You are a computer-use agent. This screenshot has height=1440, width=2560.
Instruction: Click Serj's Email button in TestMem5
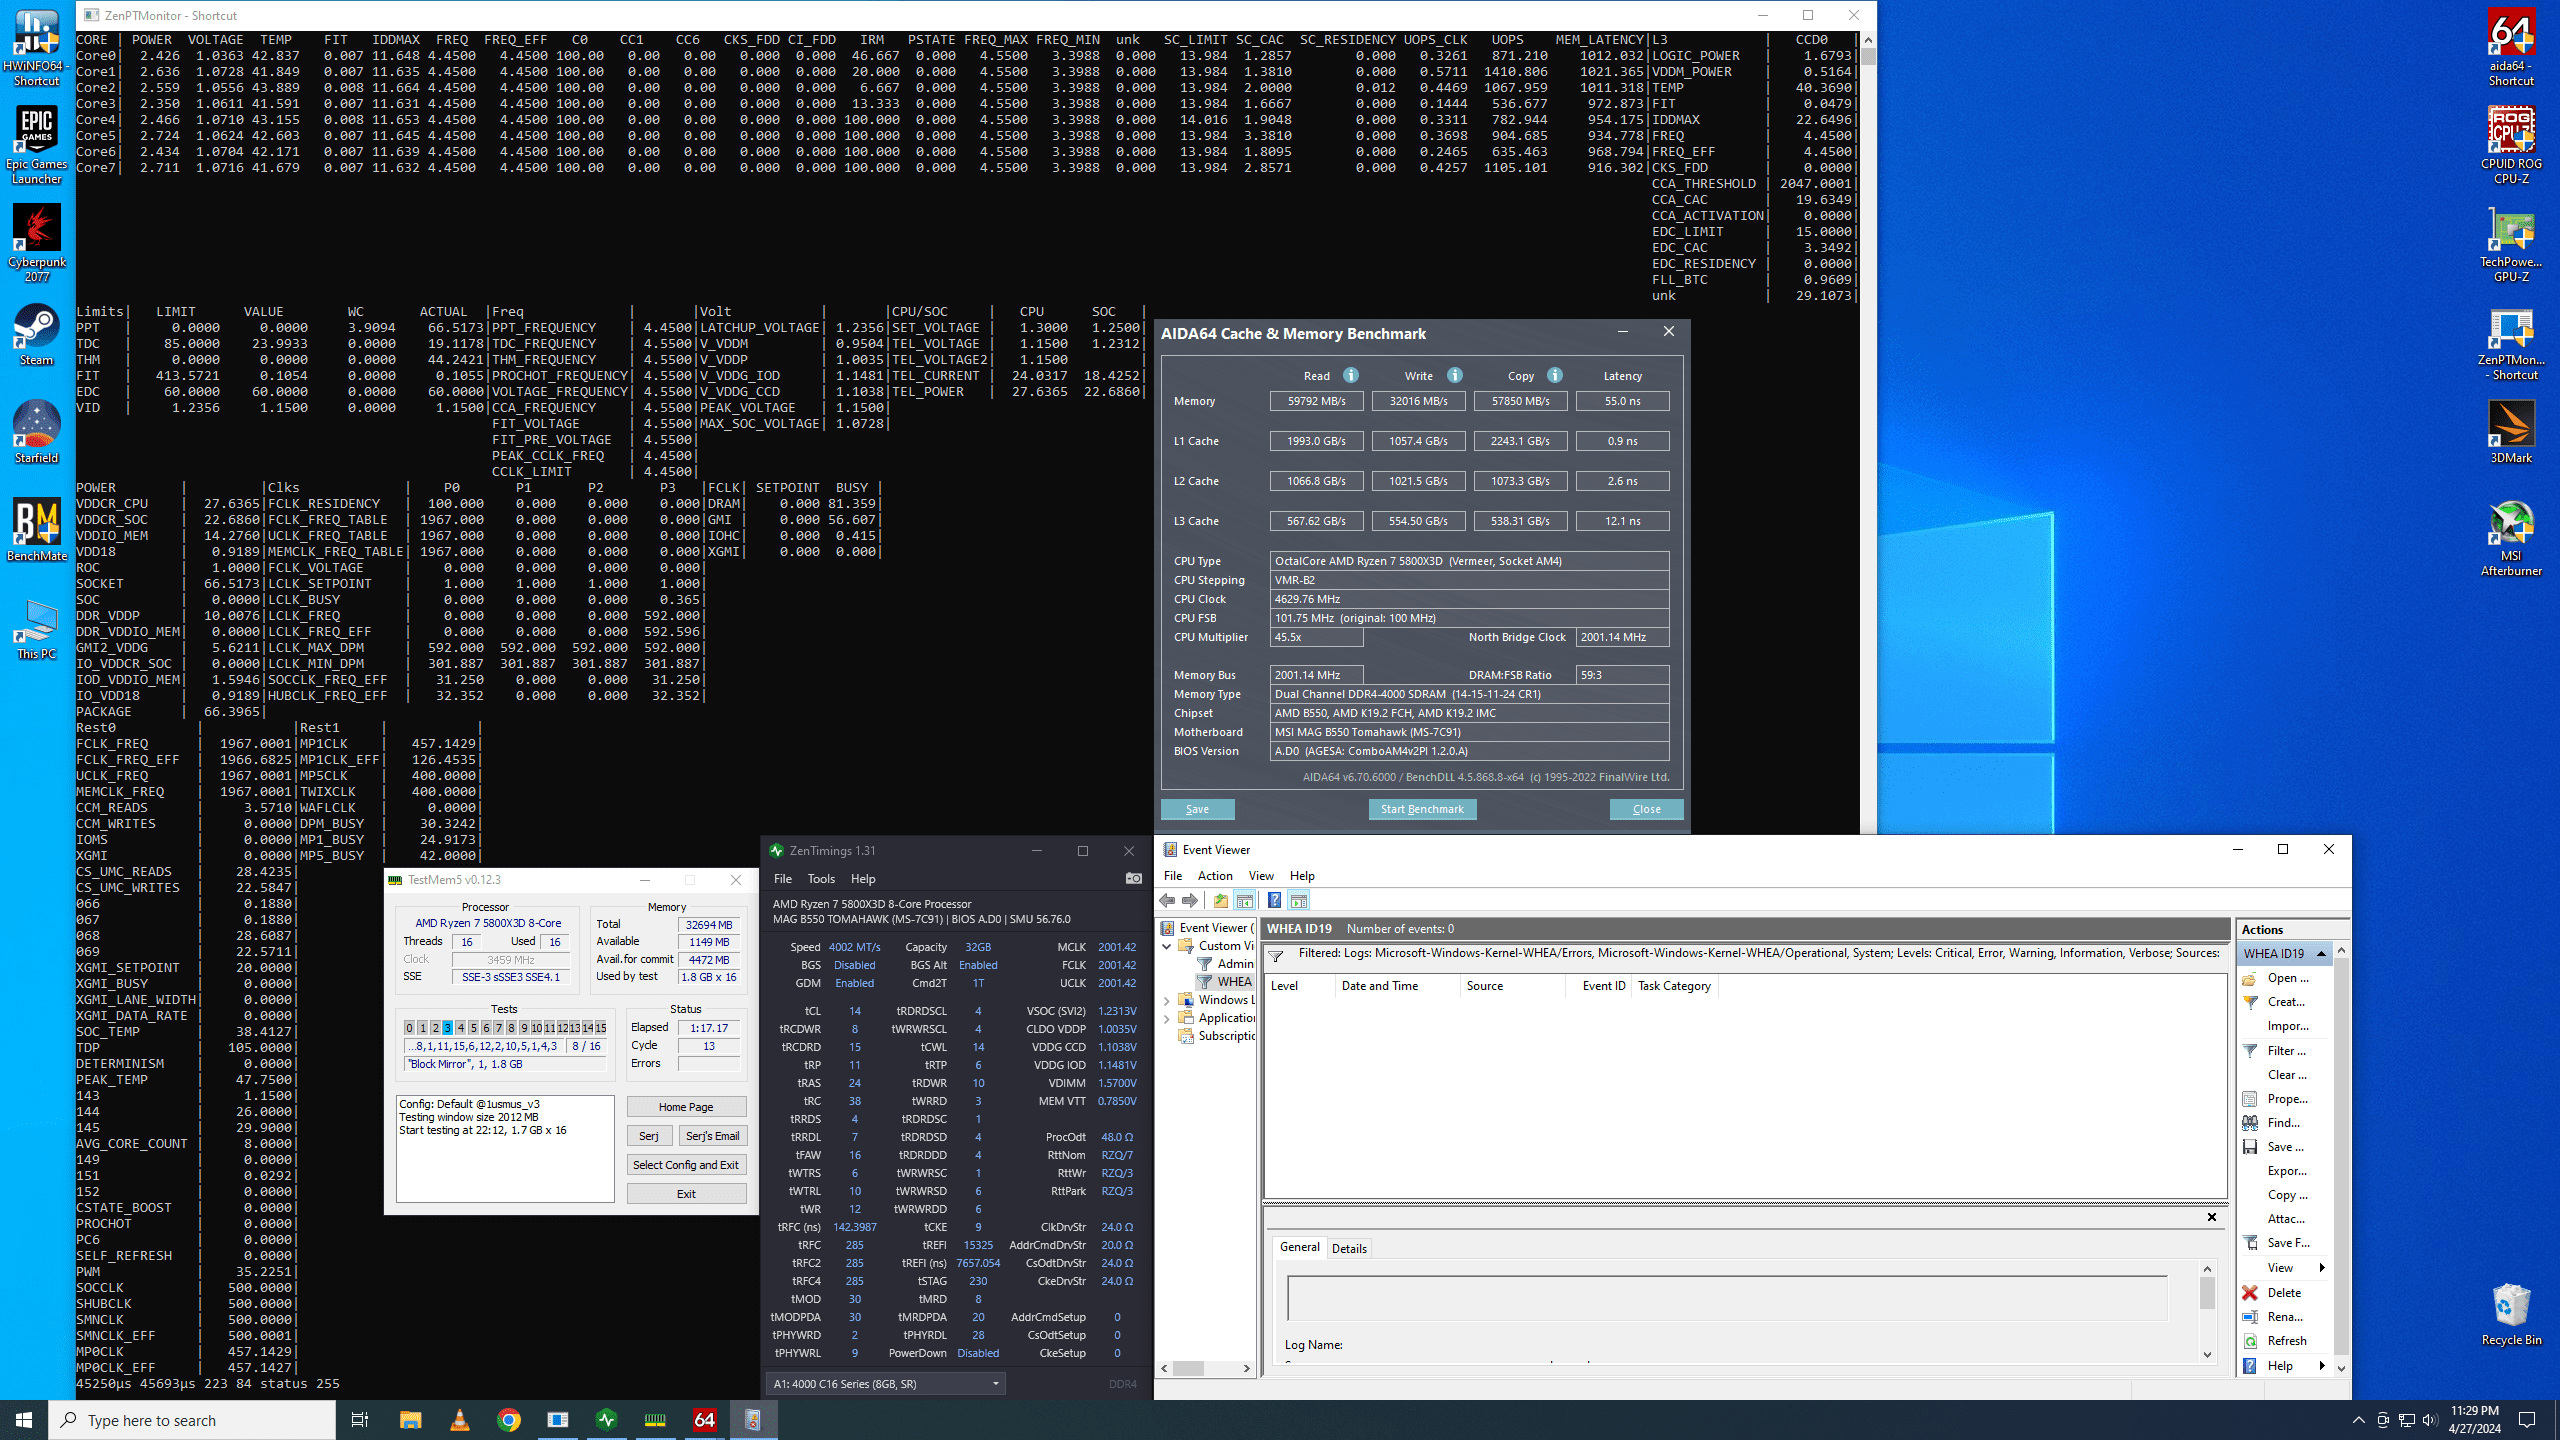(713, 1136)
